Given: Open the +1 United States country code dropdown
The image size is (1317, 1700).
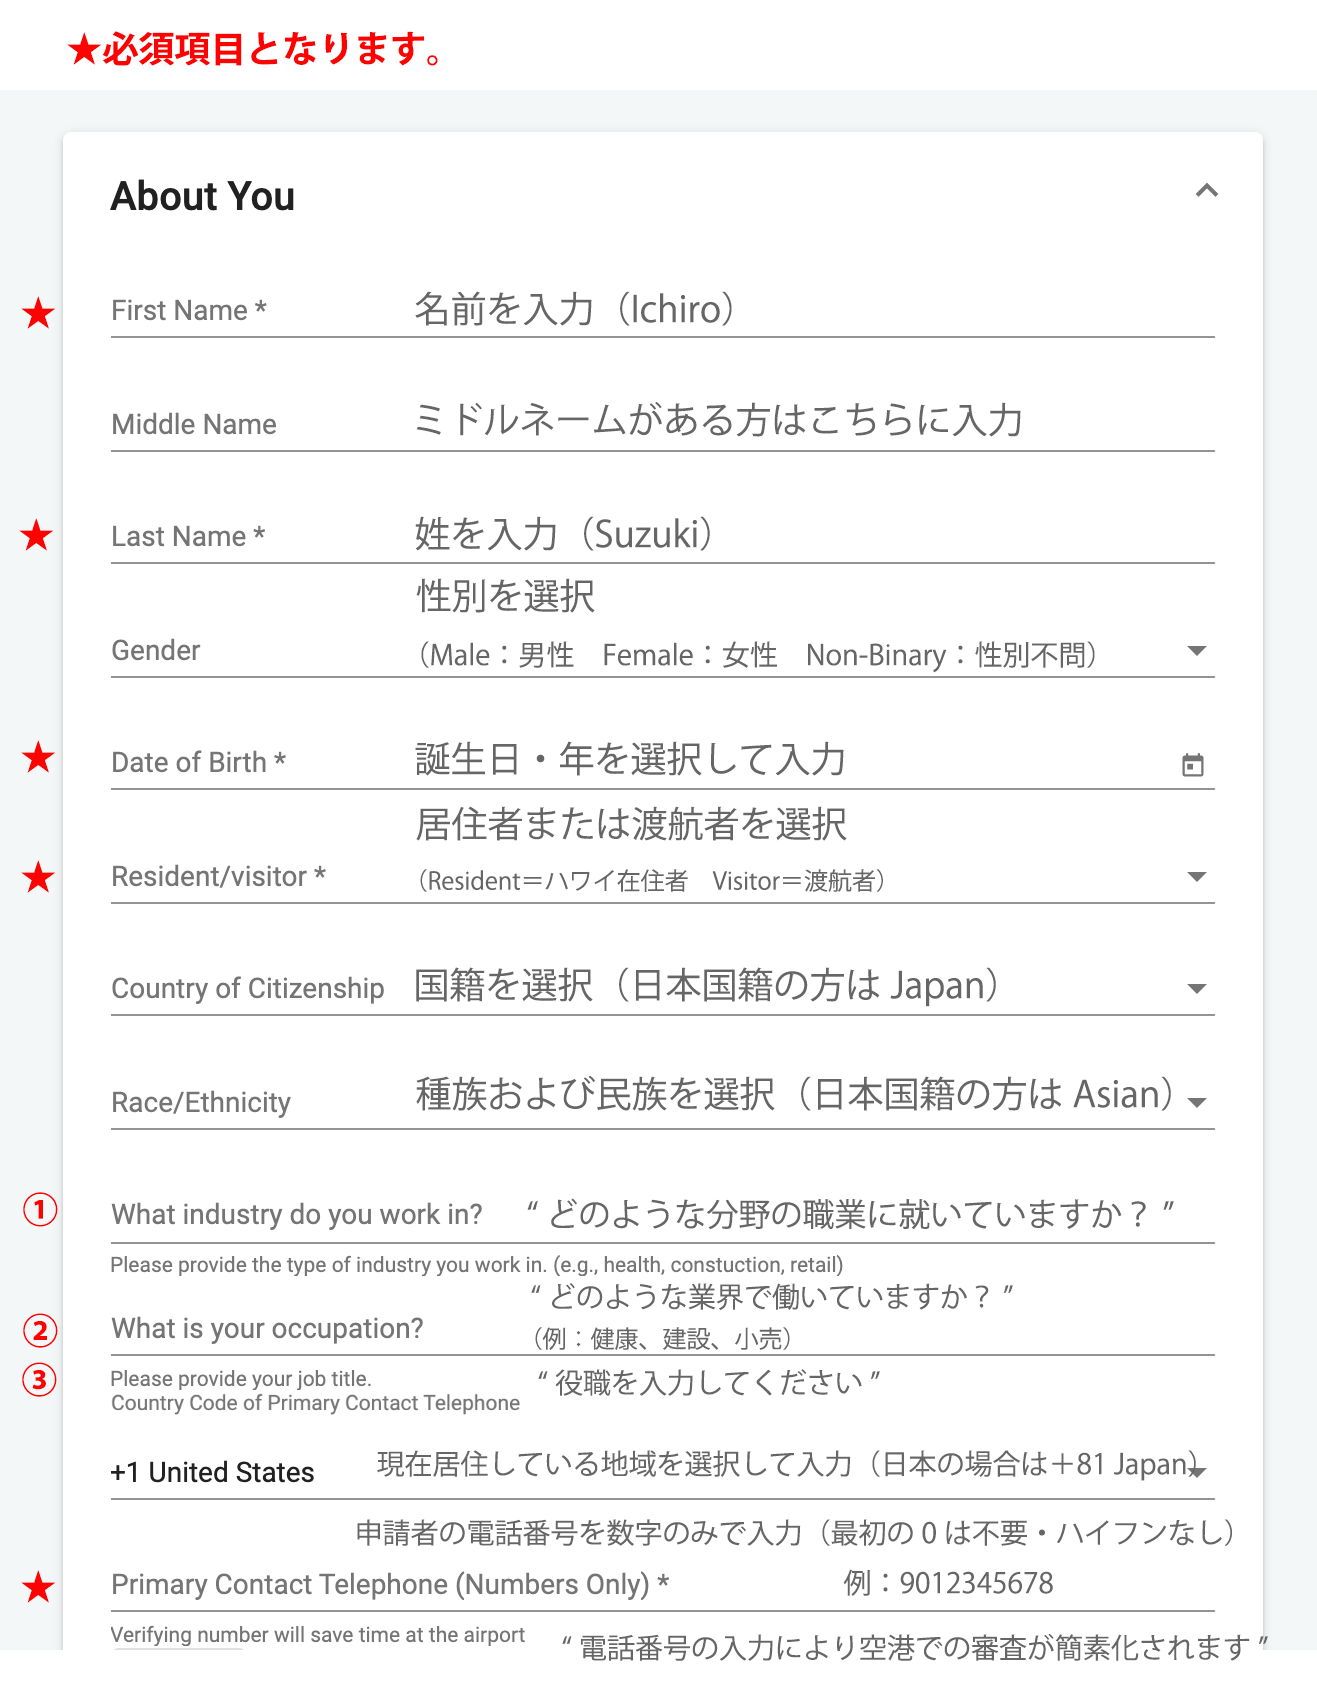Looking at the screenshot, I should pos(1197,1471).
